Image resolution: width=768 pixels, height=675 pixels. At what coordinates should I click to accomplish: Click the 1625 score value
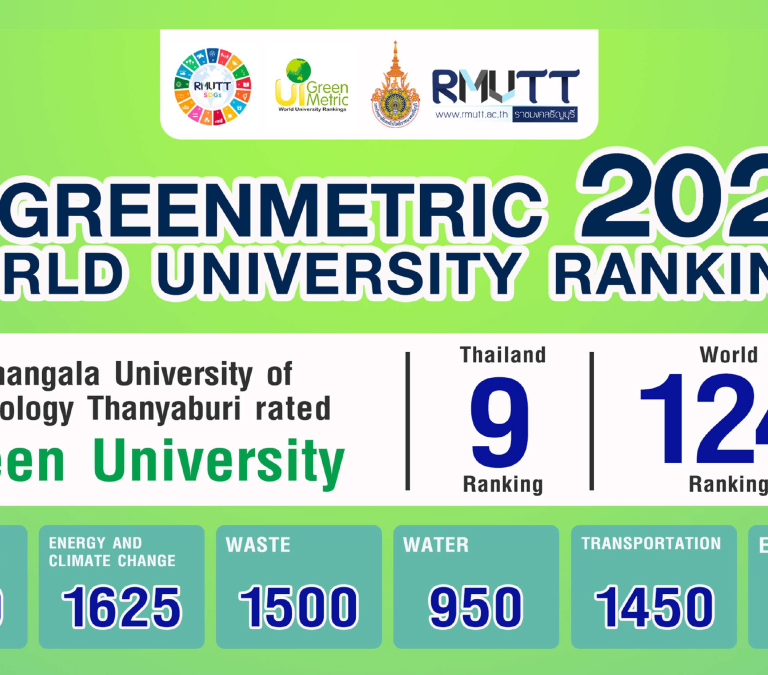[121, 607]
